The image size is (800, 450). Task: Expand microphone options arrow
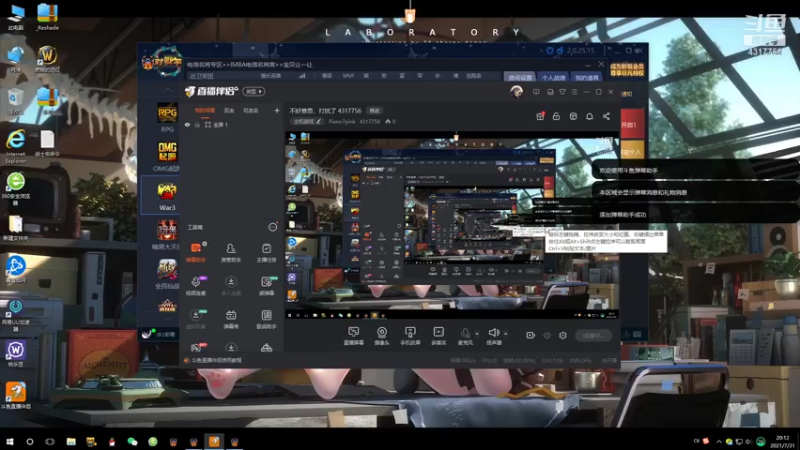click(x=477, y=334)
